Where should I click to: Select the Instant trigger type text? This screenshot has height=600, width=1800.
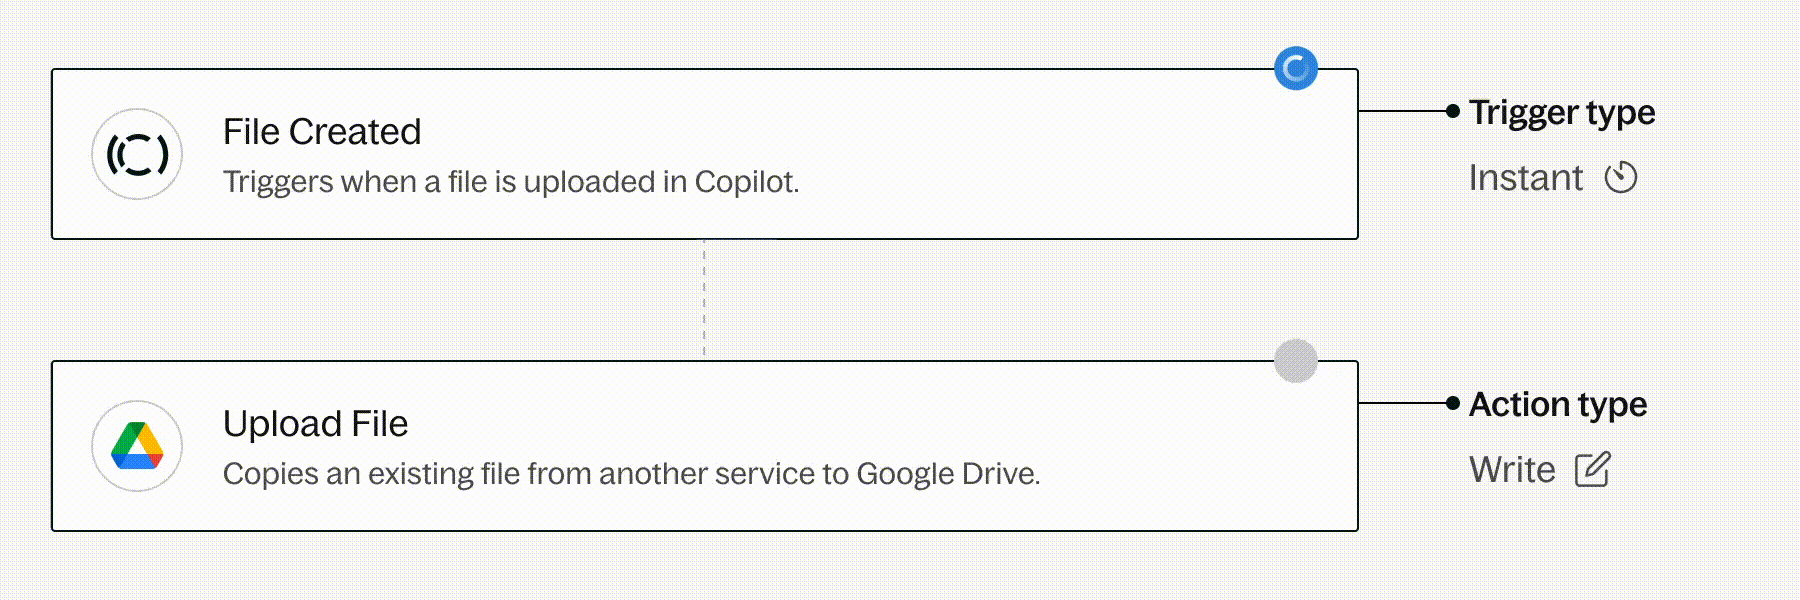click(x=1526, y=178)
